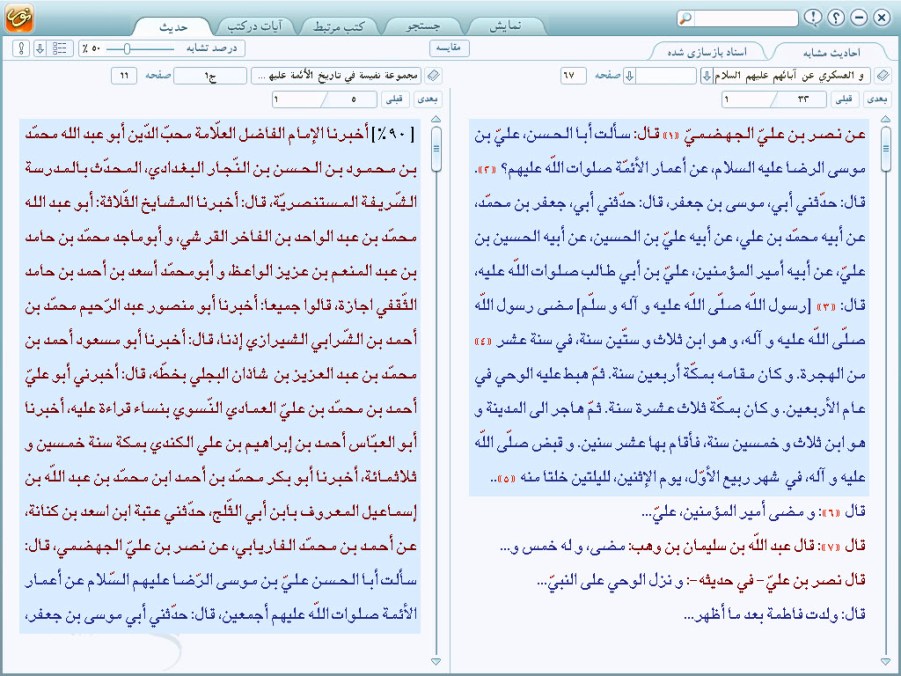Open the right pane book title dropdown arrow
Viewport: 901px width, 676px height.
706,75
